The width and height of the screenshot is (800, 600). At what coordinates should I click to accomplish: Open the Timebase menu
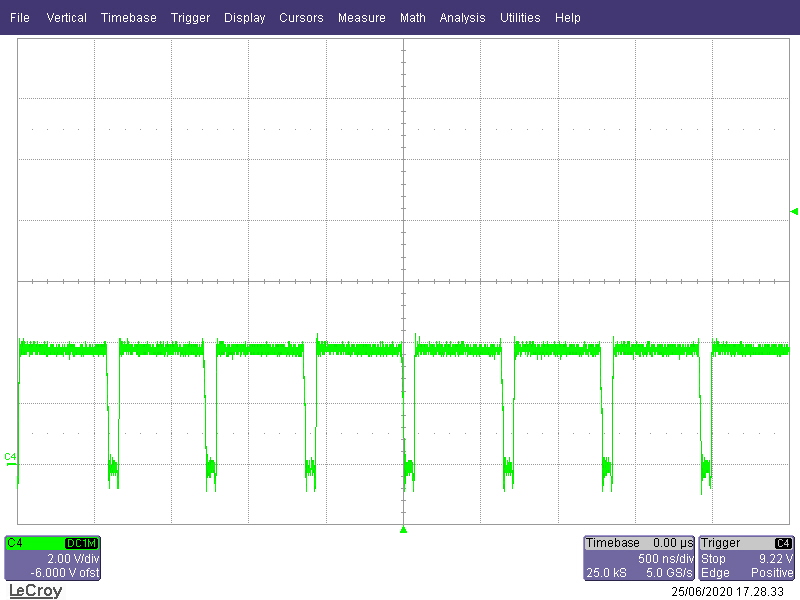click(x=129, y=18)
